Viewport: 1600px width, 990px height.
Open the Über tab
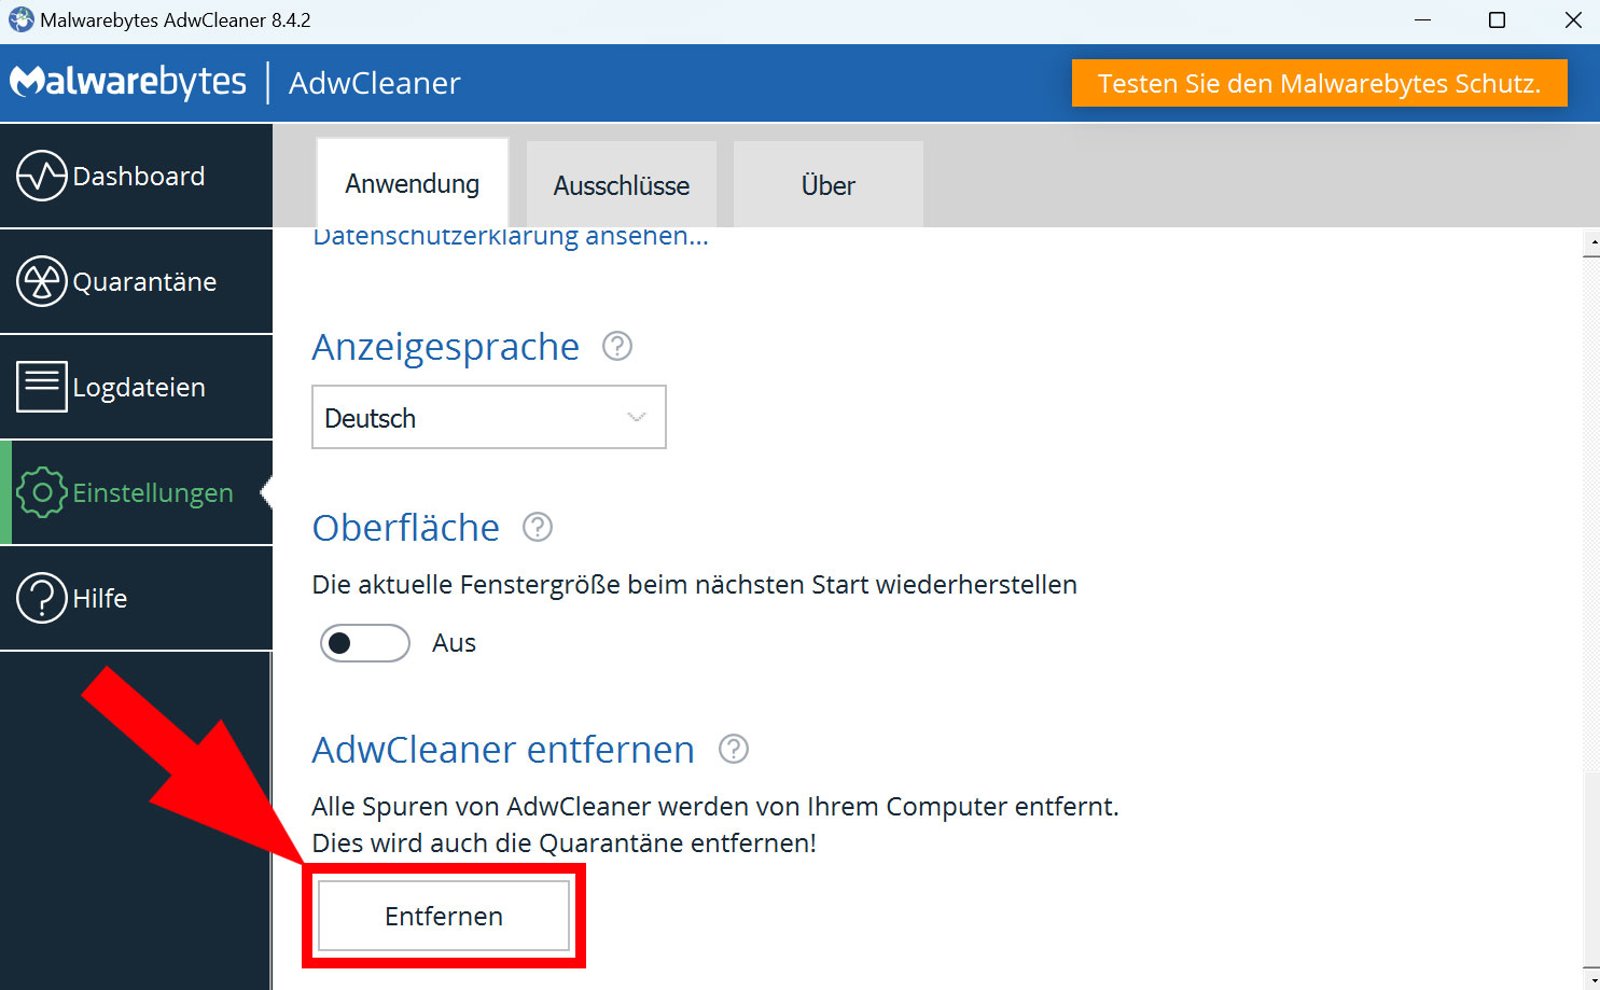(827, 184)
